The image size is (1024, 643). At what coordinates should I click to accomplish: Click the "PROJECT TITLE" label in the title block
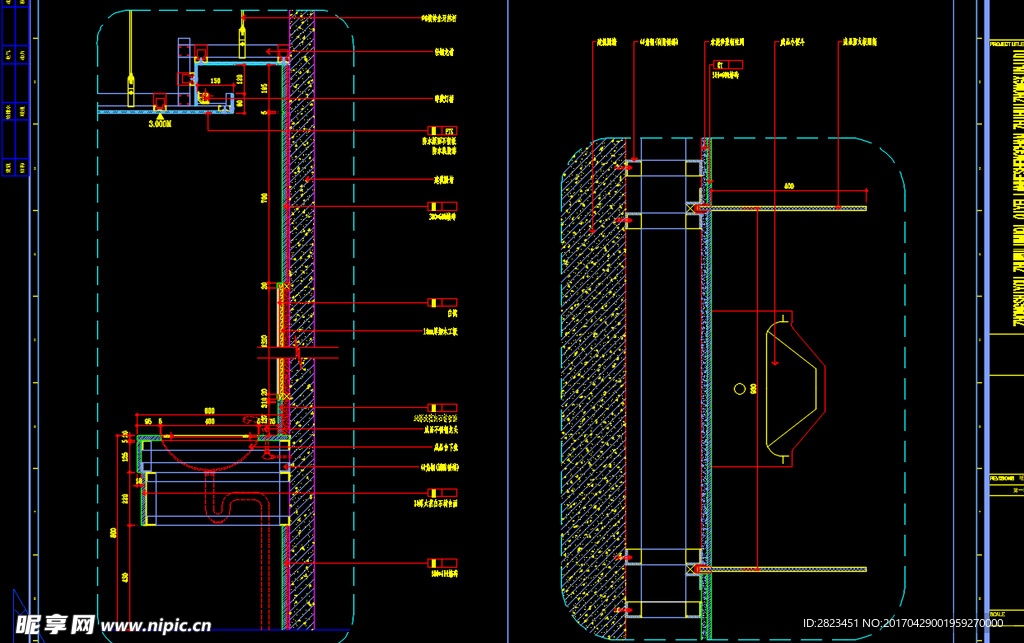click(1006, 44)
